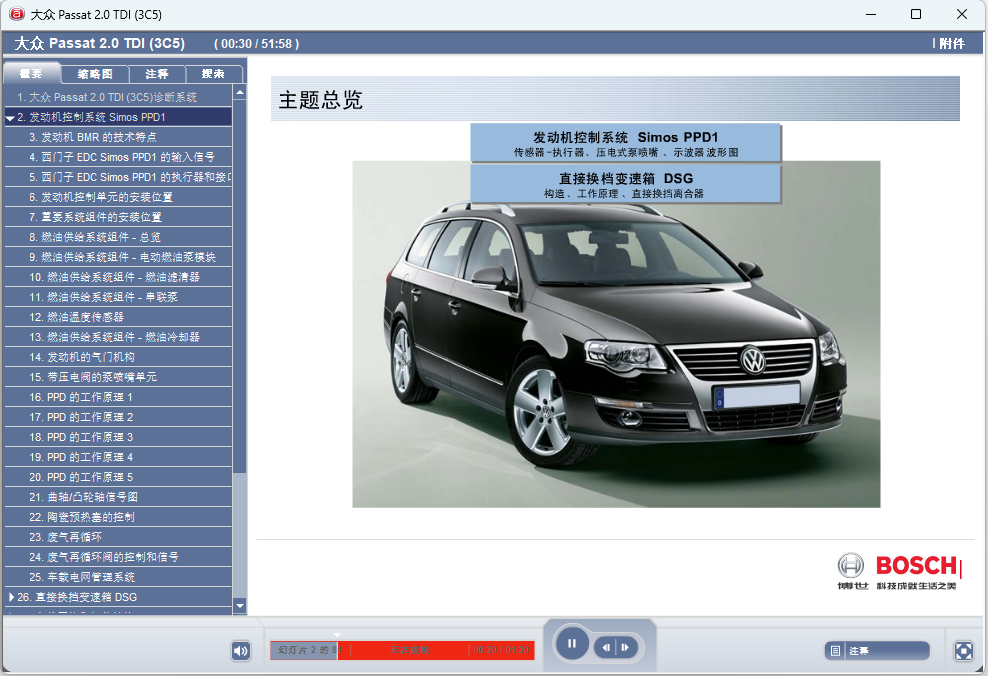Viewport: 988px width, 676px height.
Task: Close the Passat 2.0 TDI window
Action: [x=962, y=14]
